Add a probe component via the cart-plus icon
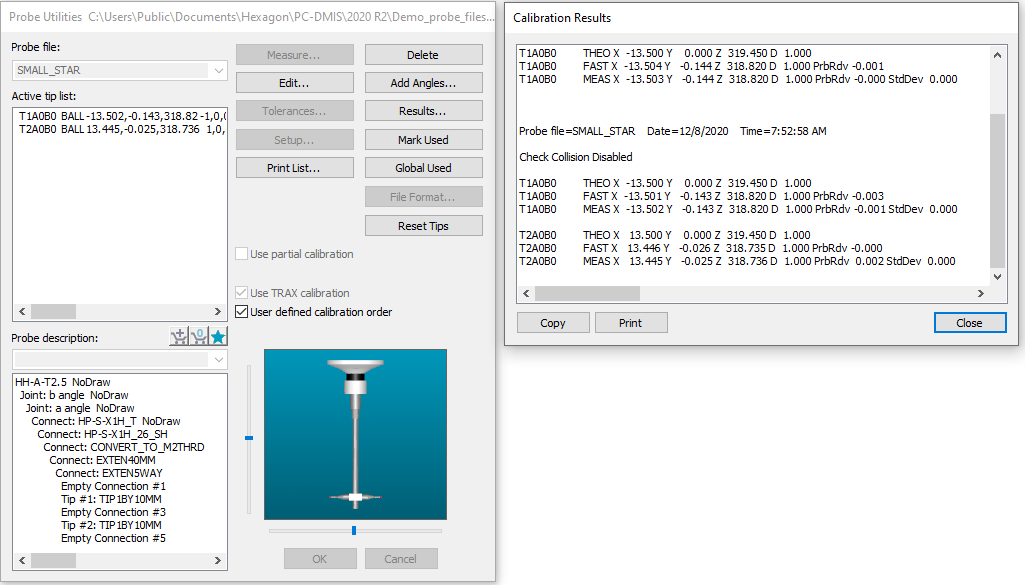Screen dimensions: 1025x585 coord(178,337)
